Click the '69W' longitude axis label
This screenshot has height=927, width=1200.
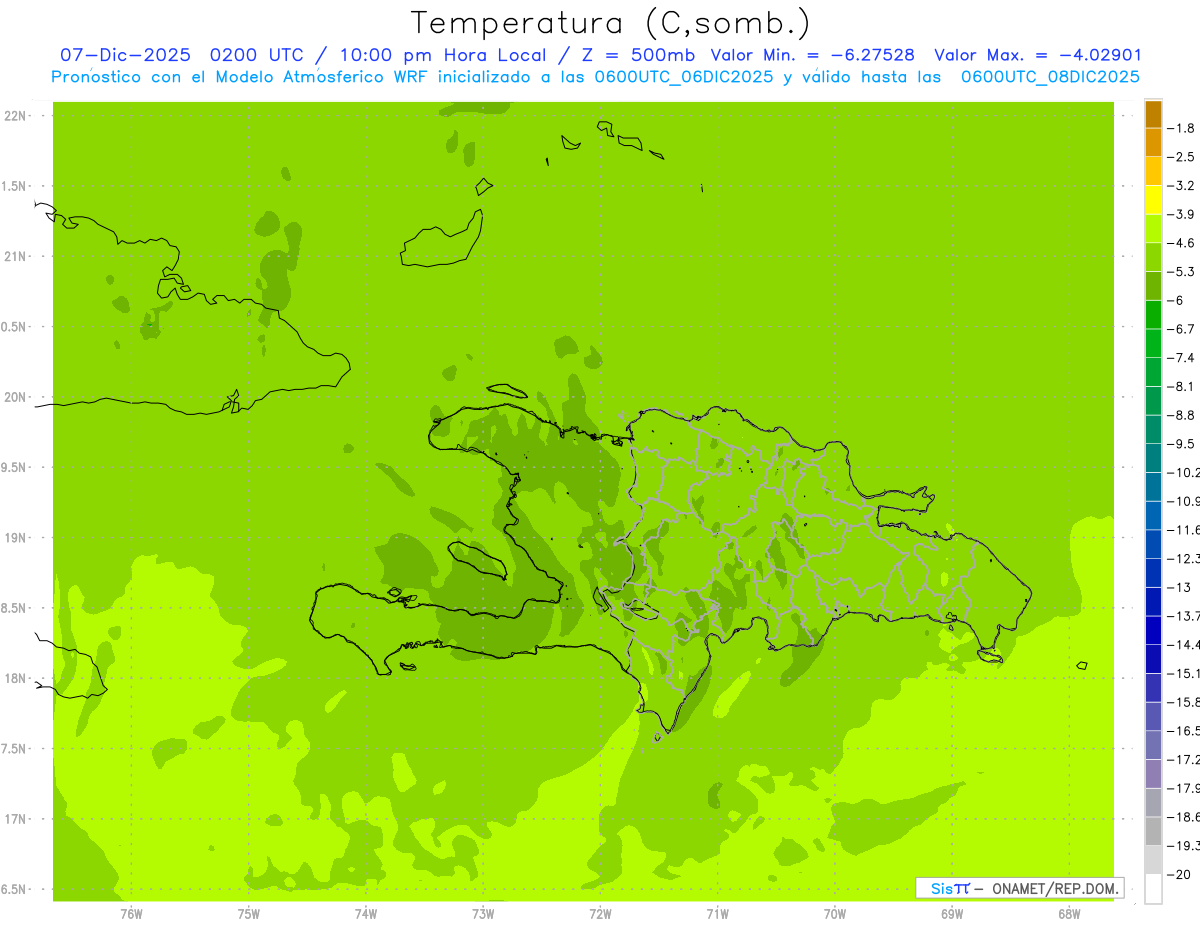(x=952, y=913)
